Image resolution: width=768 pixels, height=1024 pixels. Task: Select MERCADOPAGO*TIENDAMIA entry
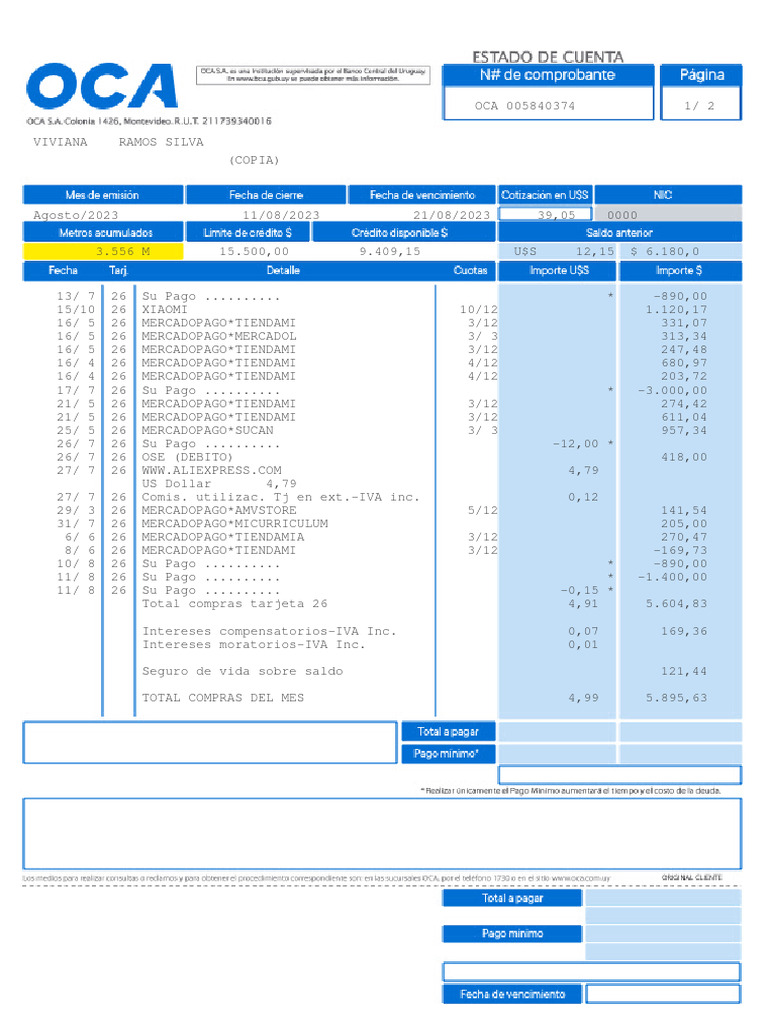pyautogui.click(x=223, y=537)
